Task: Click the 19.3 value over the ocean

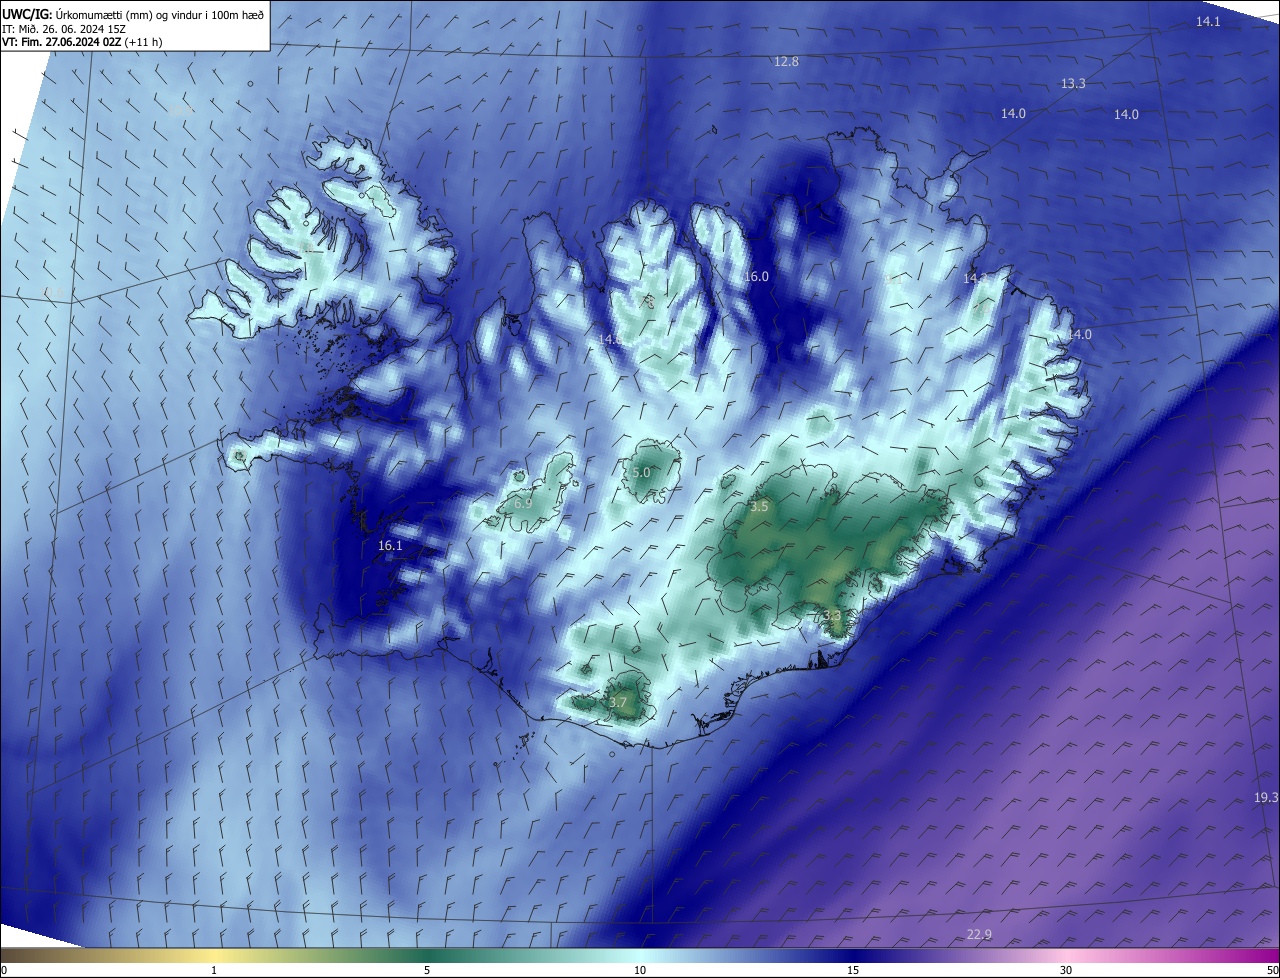Action: click(1266, 798)
